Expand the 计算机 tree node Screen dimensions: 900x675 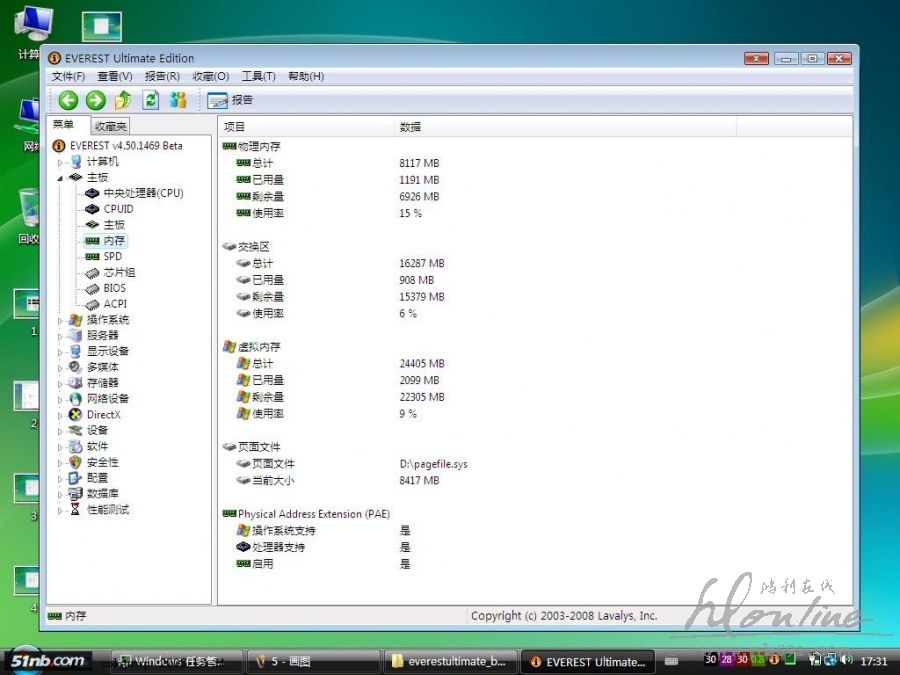pyautogui.click(x=60, y=162)
